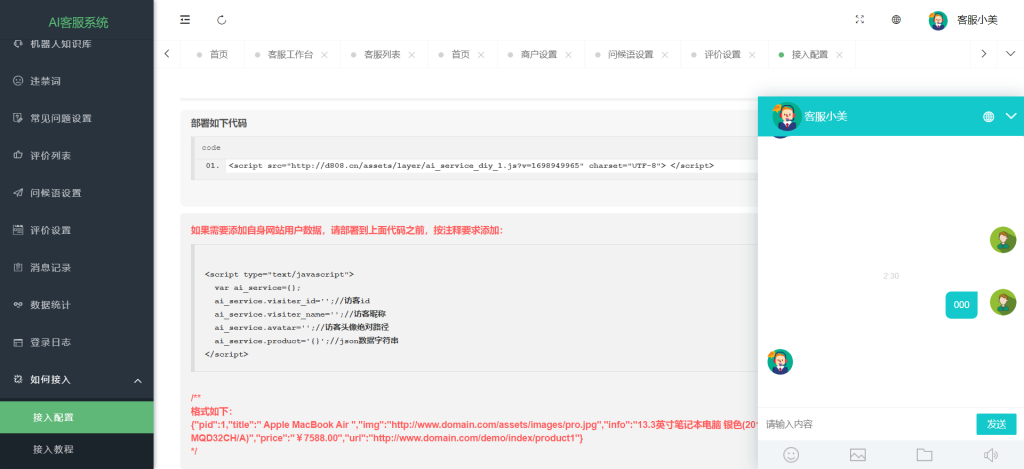Click the visitor avatar beside 000 message
The width and height of the screenshot is (1024, 469).
(1003, 302)
